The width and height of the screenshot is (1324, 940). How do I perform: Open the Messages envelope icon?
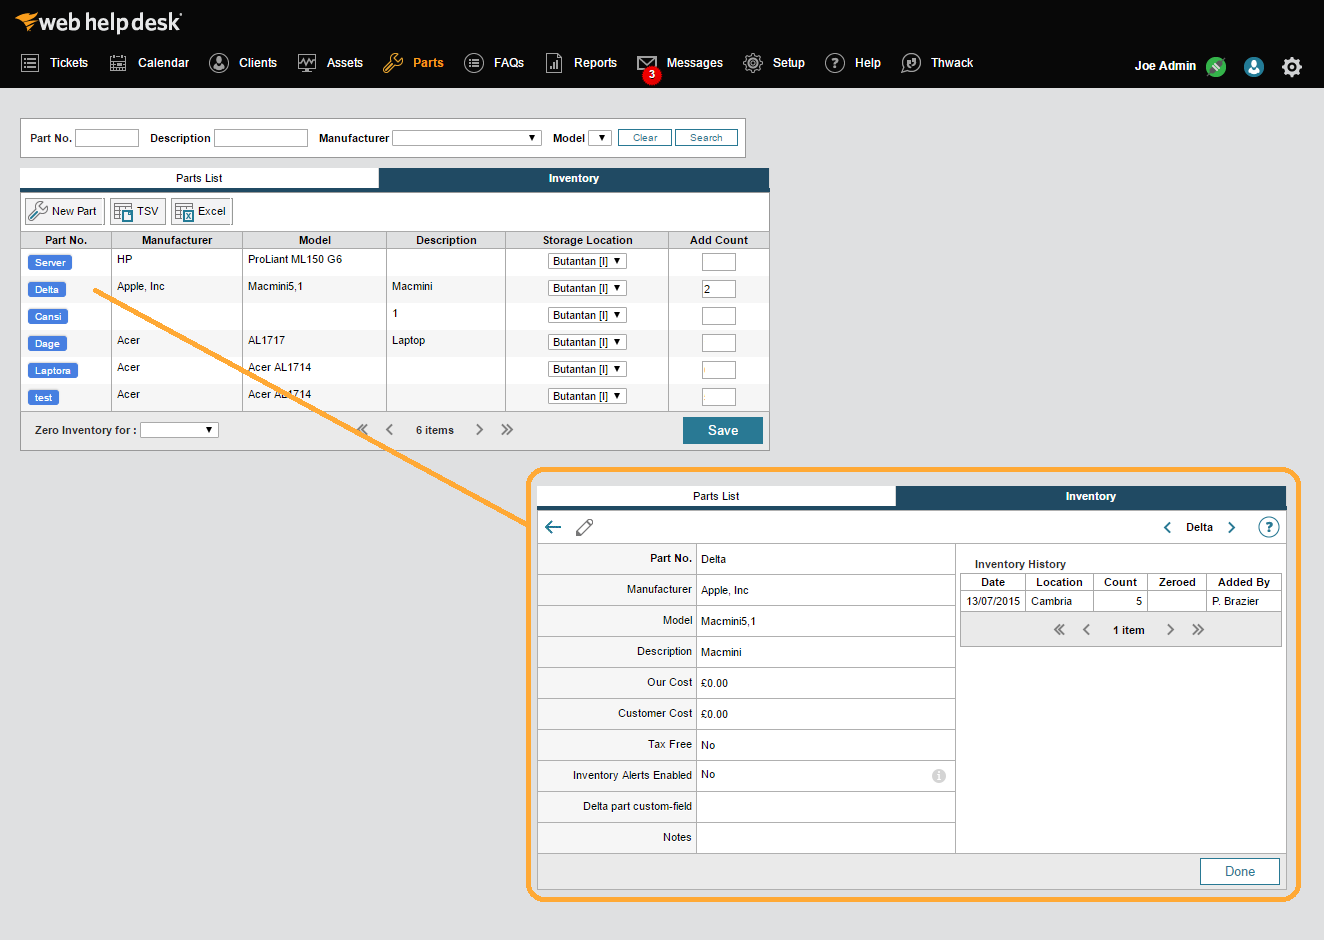click(x=647, y=63)
